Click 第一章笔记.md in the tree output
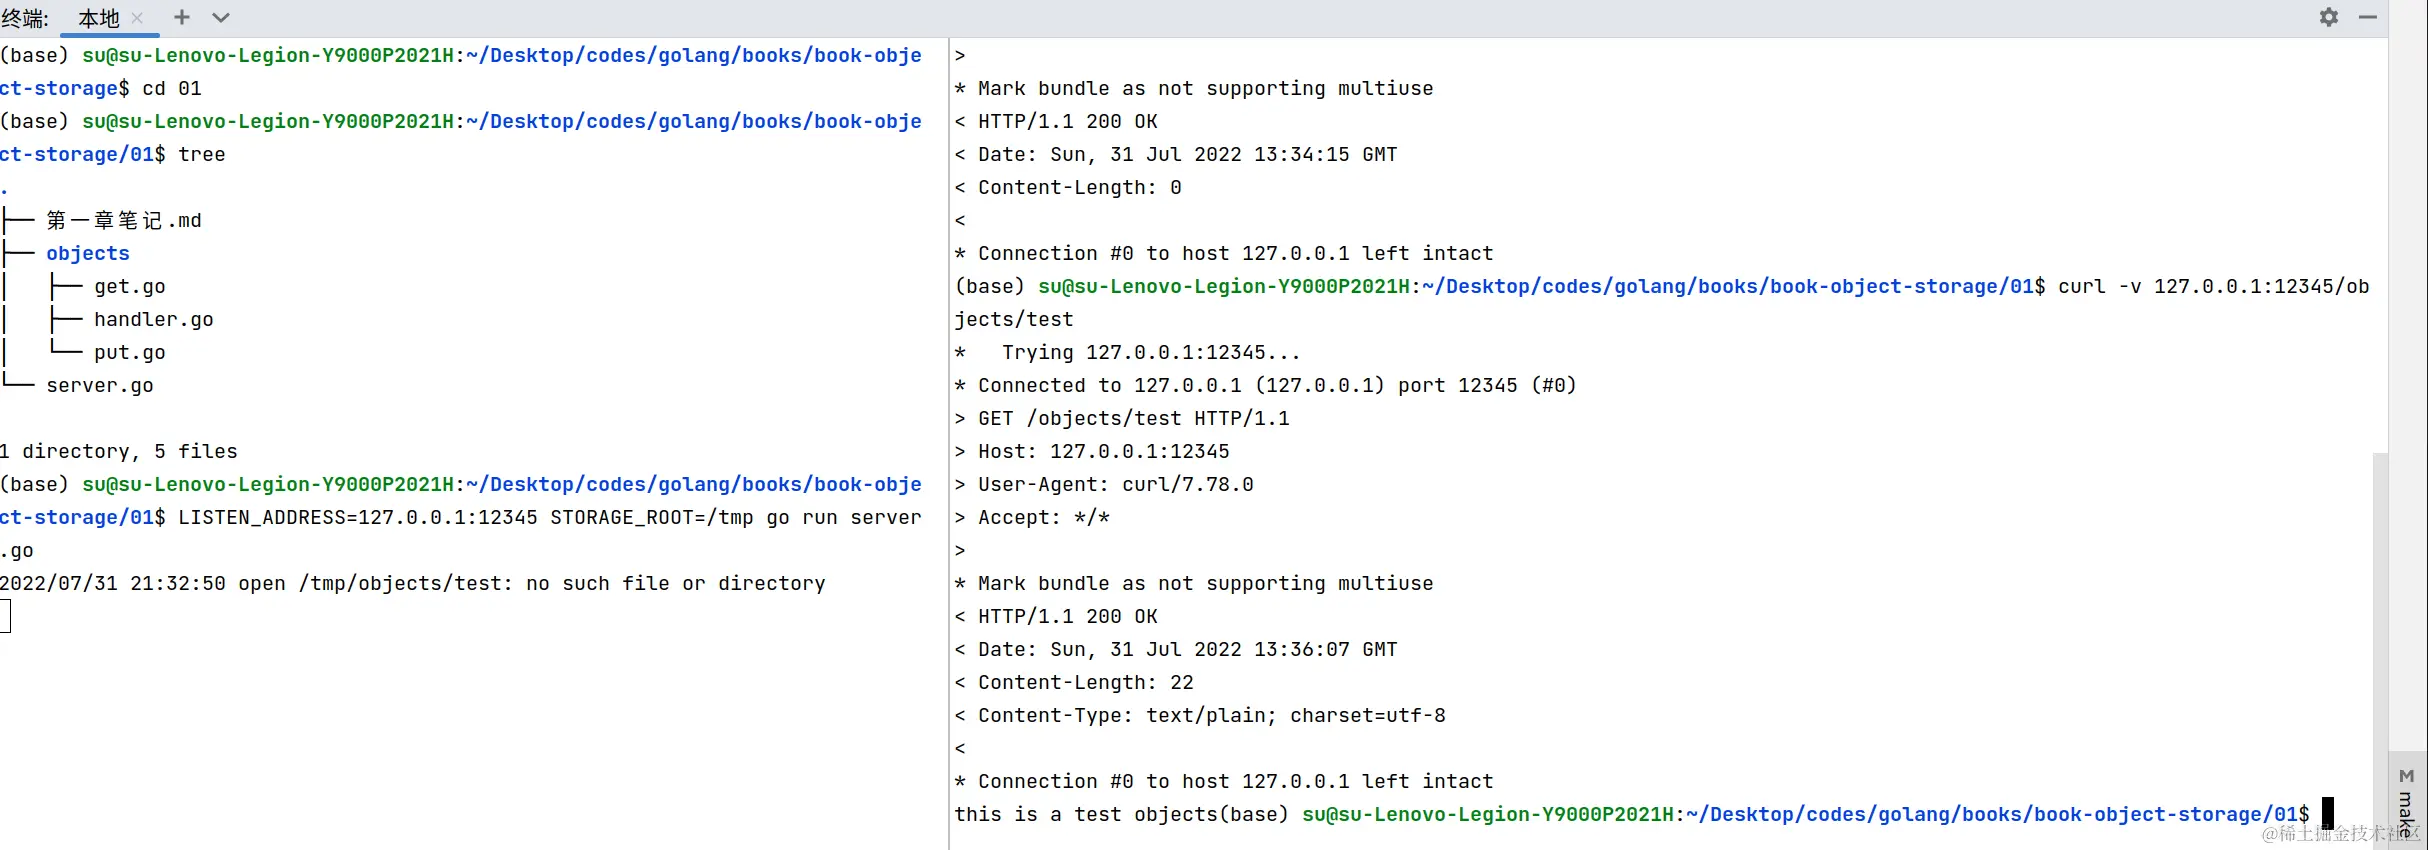Viewport: 2428px width, 850px height. click(x=124, y=220)
